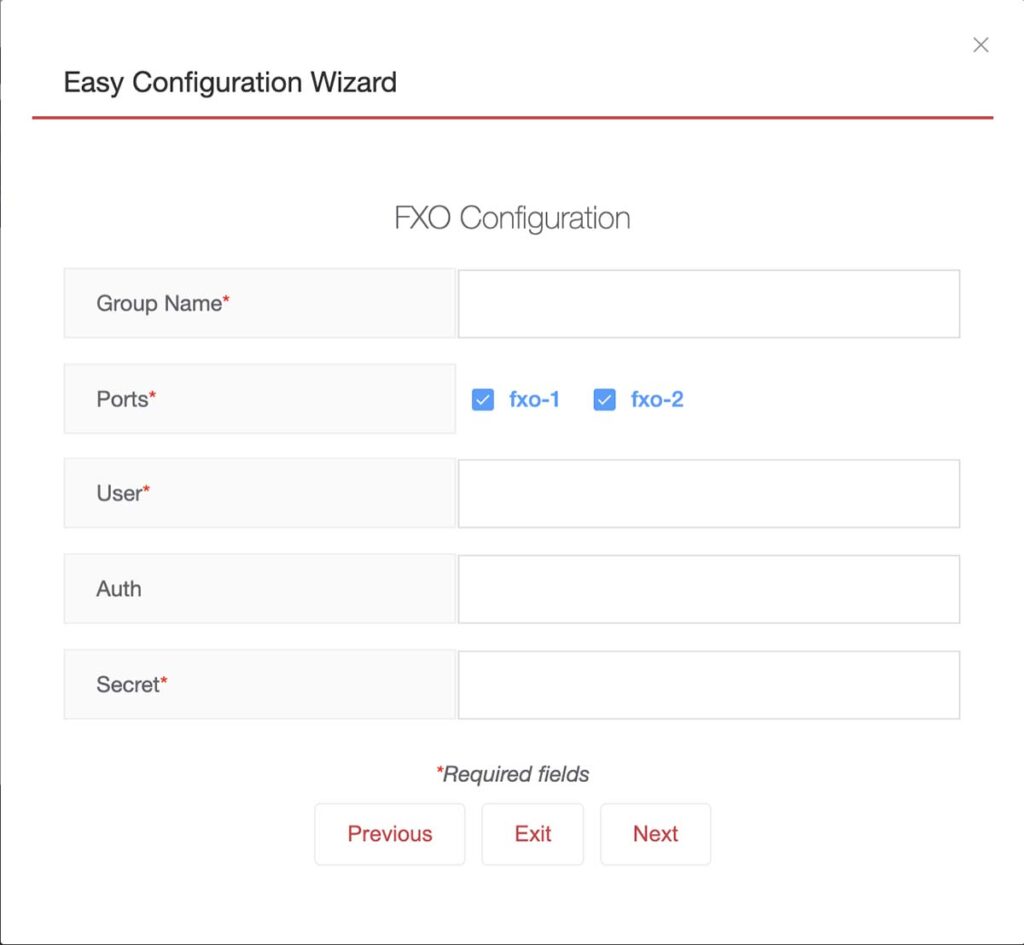Click inside the Group Name input field
Image resolution: width=1024 pixels, height=945 pixels.
point(708,304)
